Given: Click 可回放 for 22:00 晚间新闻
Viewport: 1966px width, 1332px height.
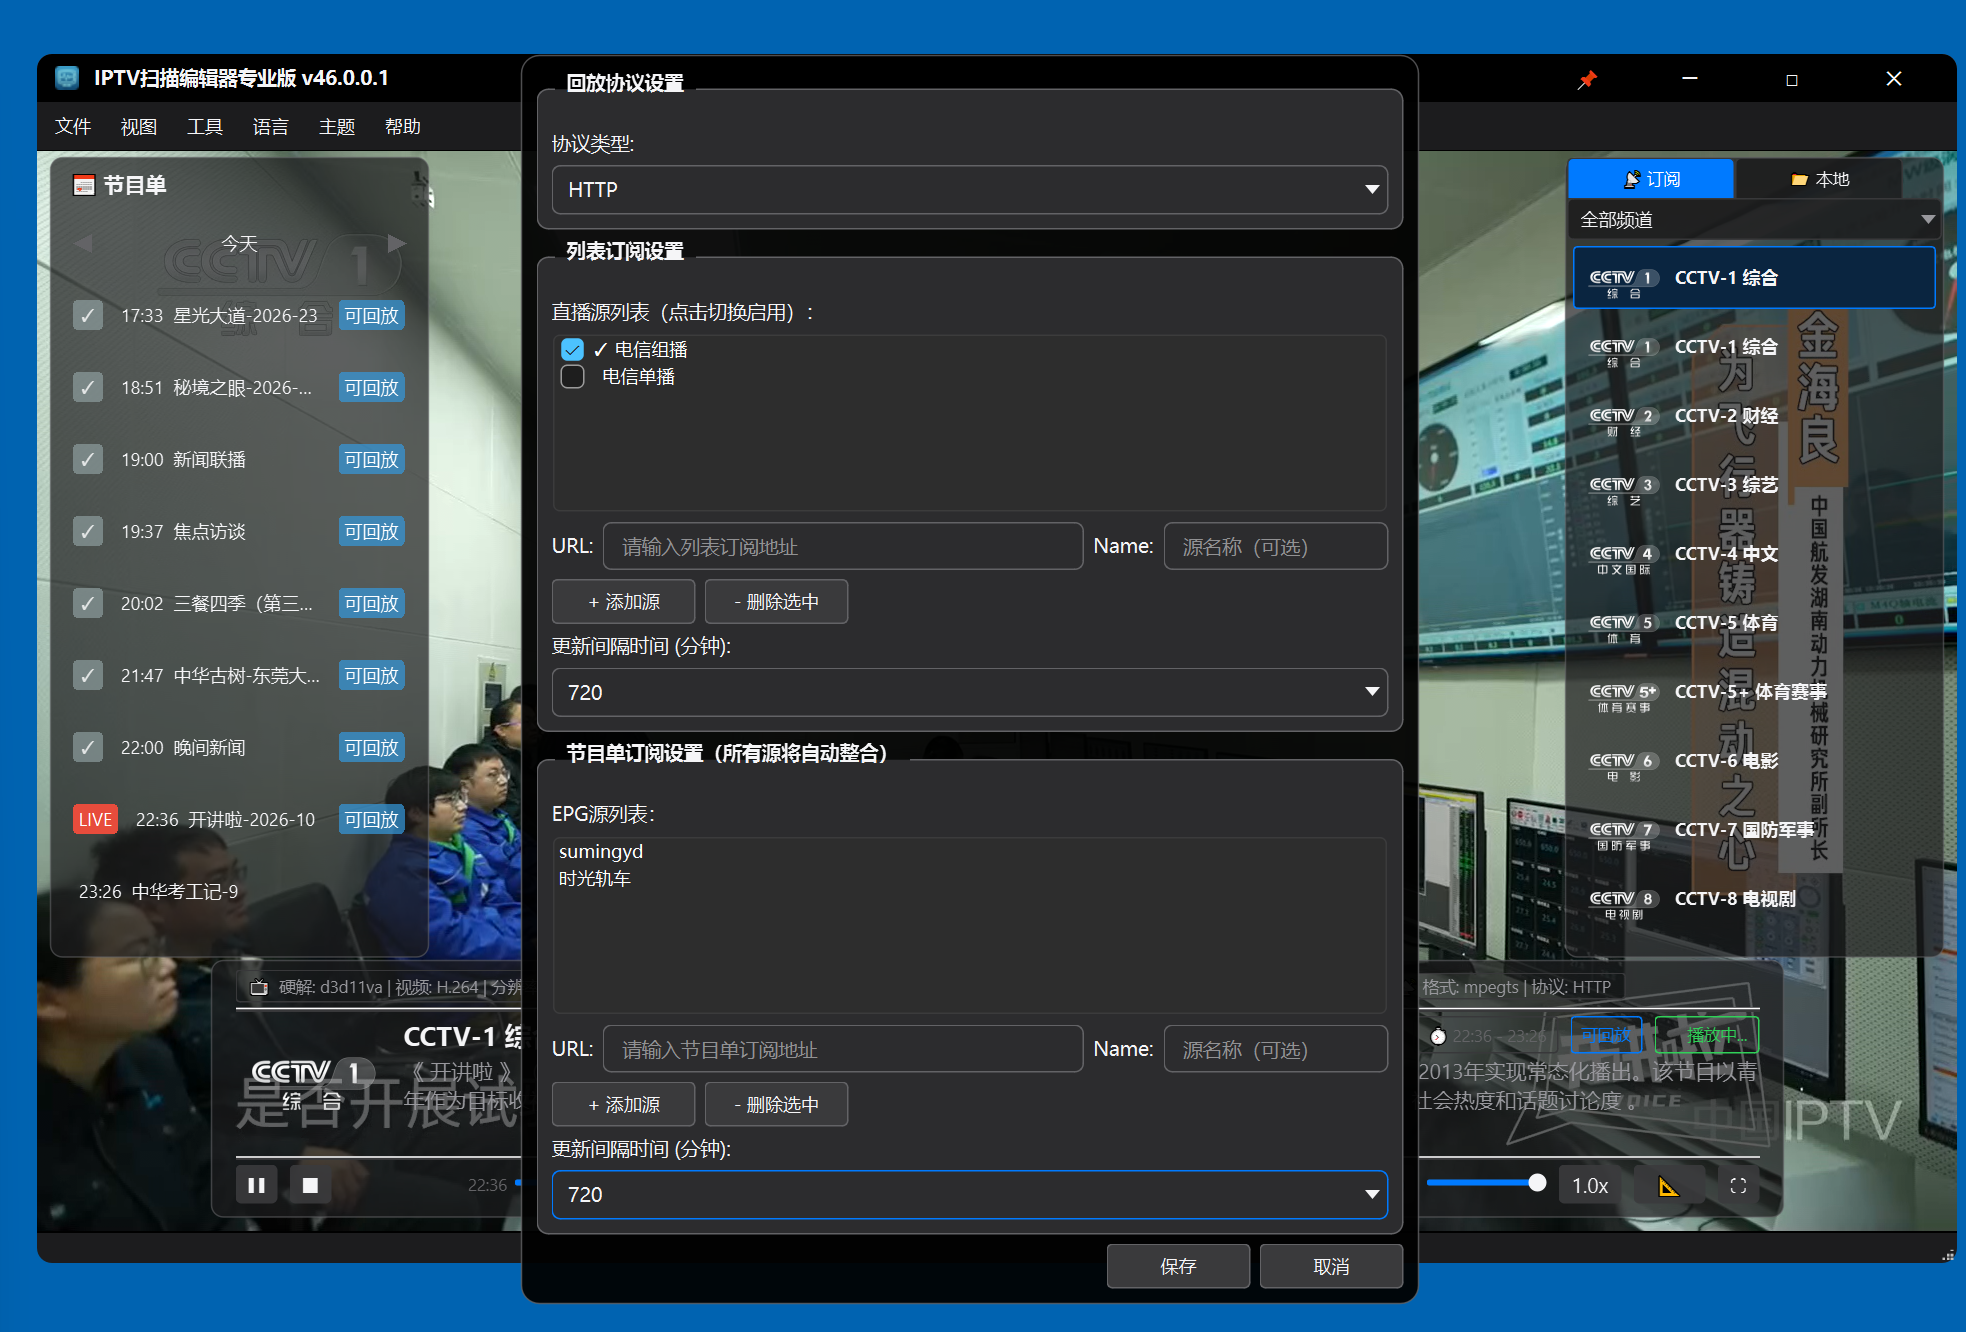Looking at the screenshot, I should tap(372, 748).
